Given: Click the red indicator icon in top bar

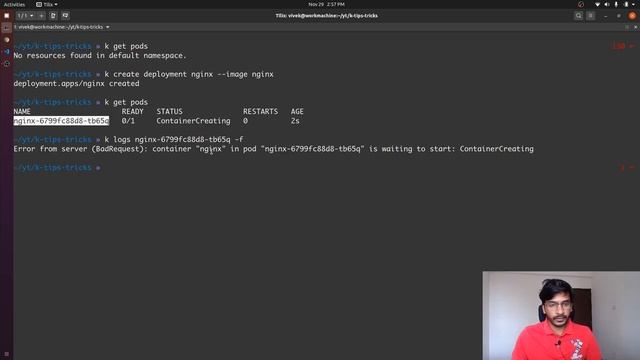Looking at the screenshot, I should (581, 4).
